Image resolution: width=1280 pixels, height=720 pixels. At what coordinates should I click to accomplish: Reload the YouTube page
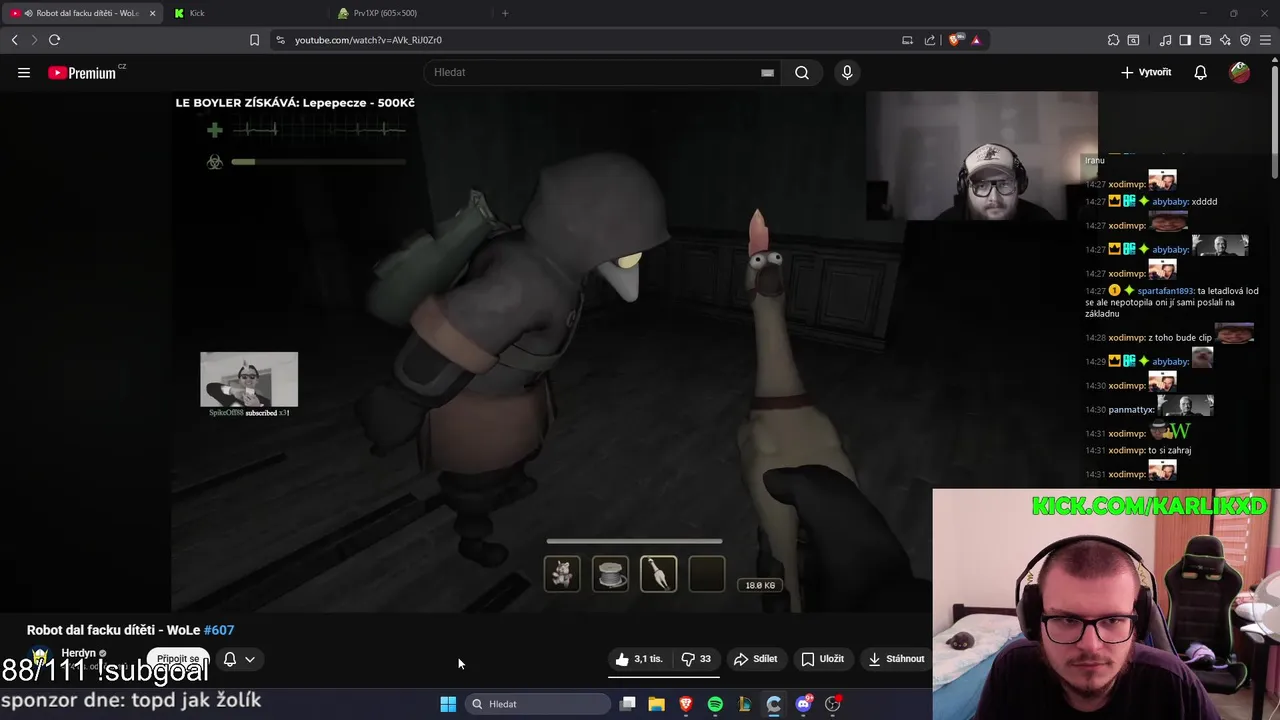54,40
